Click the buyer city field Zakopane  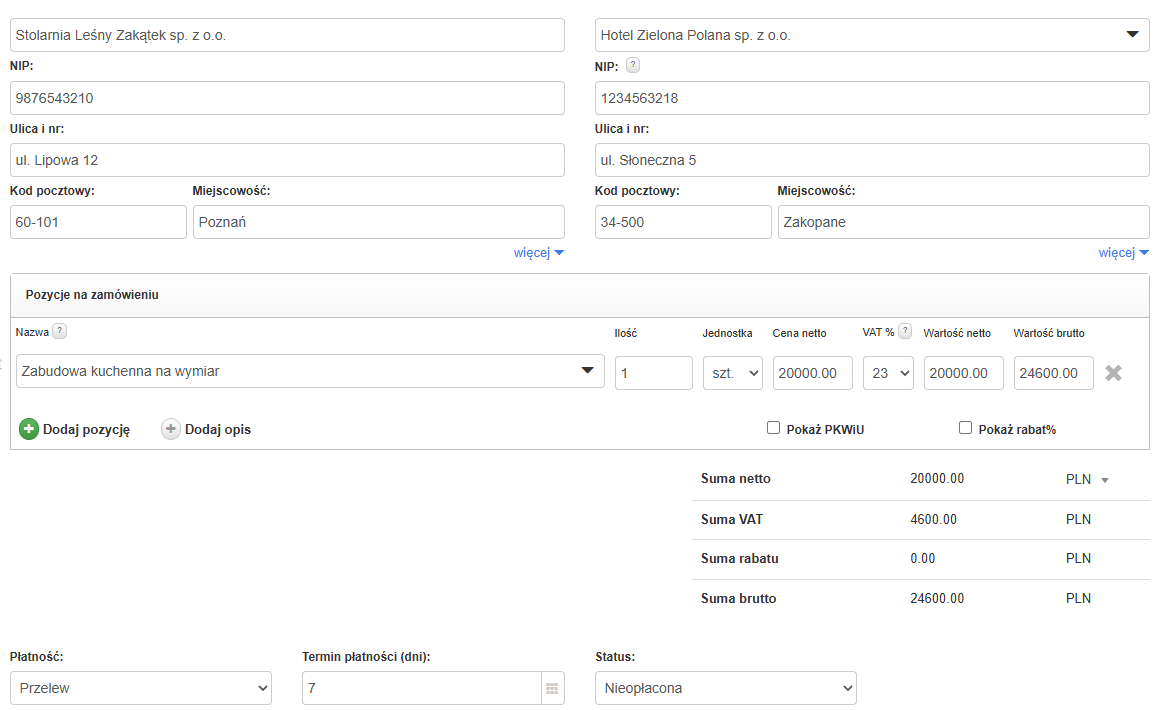964,223
